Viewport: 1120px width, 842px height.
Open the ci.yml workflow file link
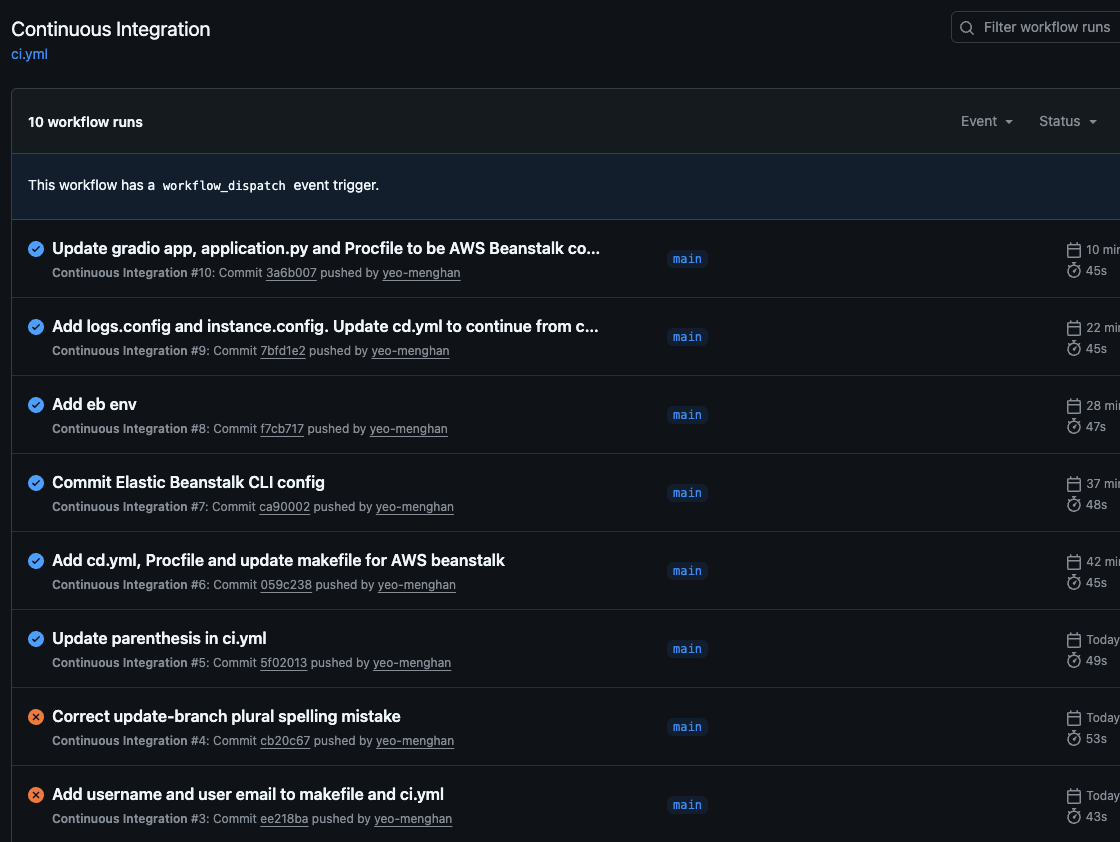click(29, 55)
